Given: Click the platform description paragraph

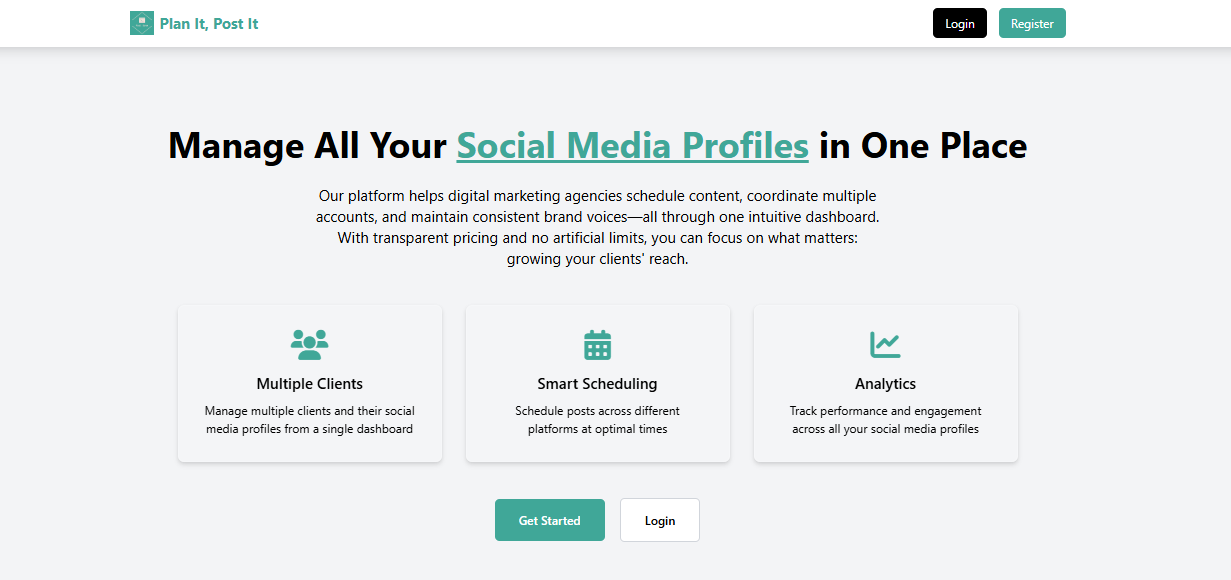Looking at the screenshot, I should pyautogui.click(x=598, y=227).
